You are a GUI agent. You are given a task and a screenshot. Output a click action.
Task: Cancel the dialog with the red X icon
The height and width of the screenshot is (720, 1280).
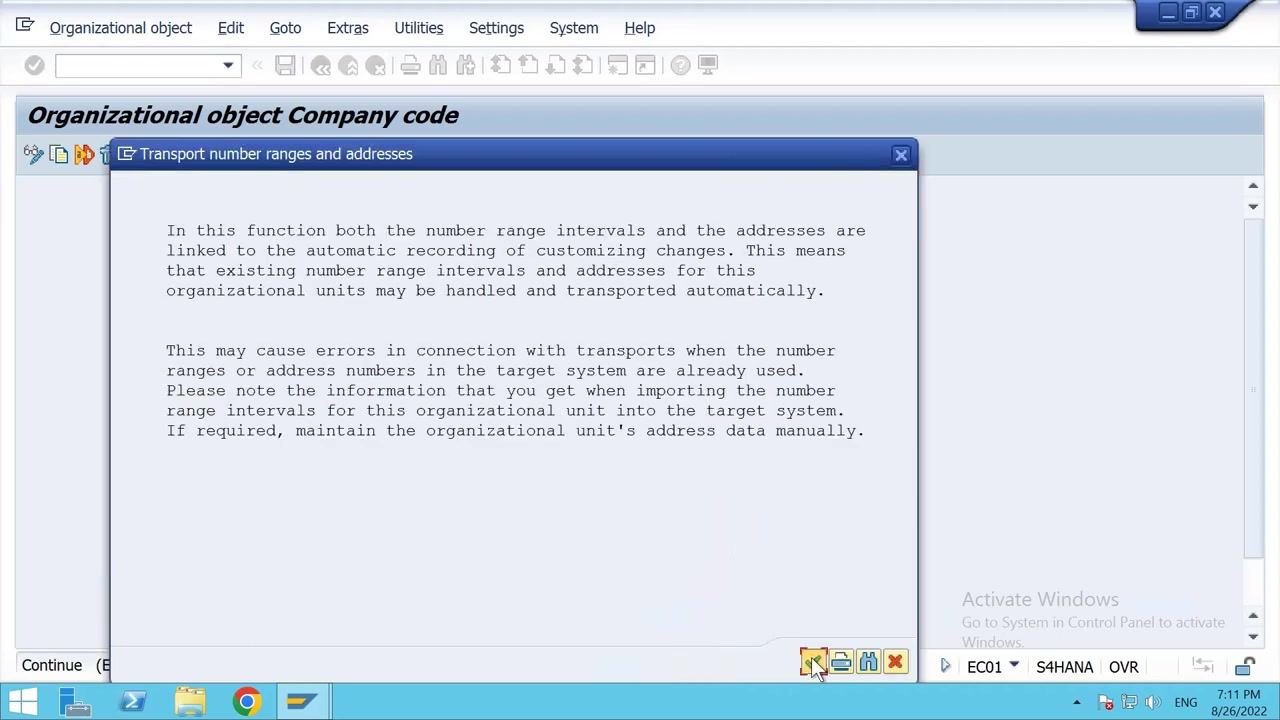point(895,662)
